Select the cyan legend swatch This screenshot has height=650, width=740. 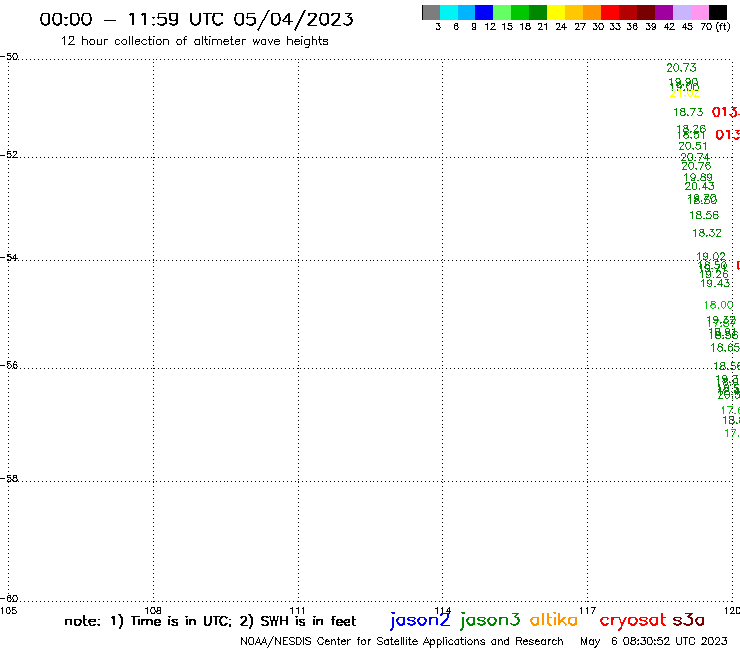(449, 12)
